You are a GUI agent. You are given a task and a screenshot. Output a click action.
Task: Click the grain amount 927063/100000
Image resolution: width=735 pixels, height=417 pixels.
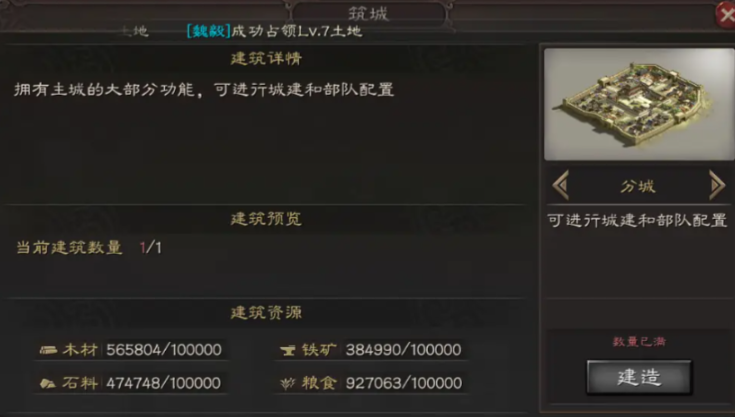(404, 383)
